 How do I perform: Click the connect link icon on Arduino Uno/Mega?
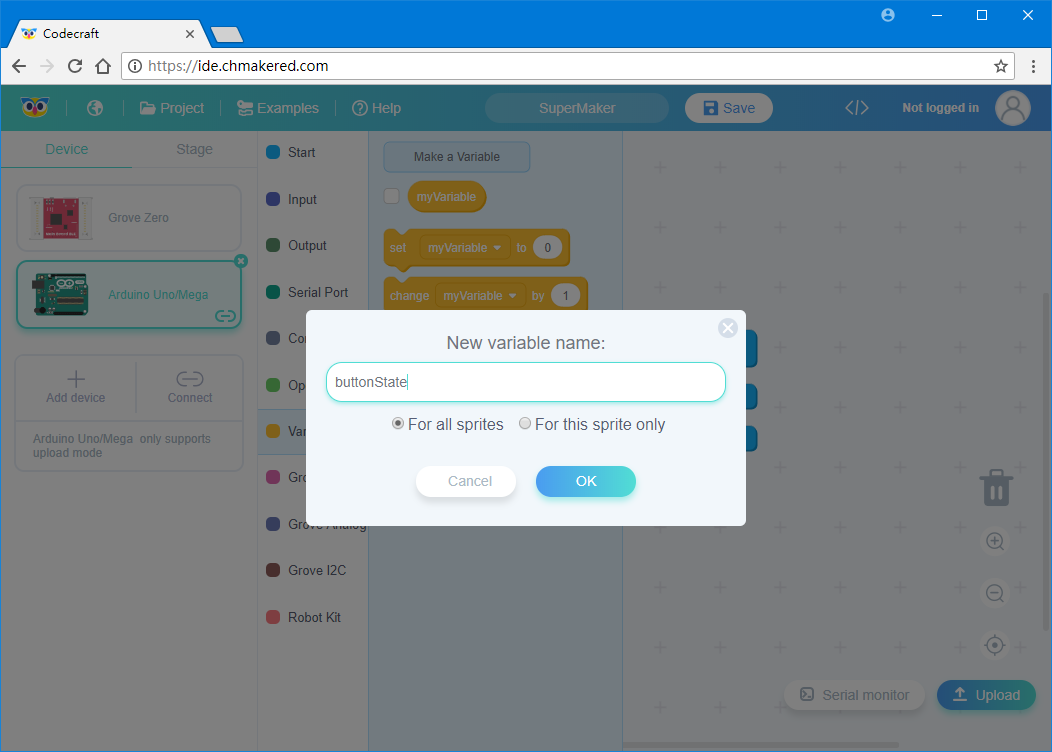click(x=225, y=316)
